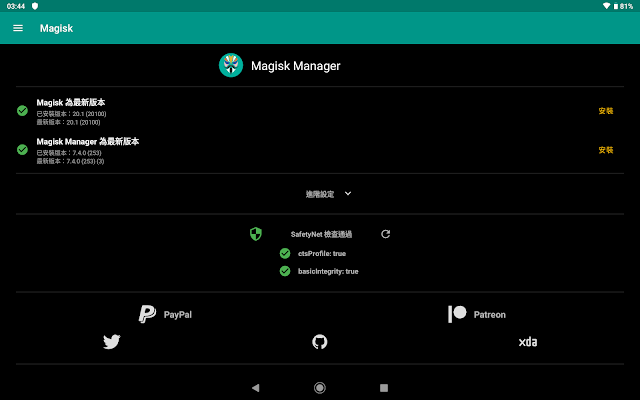The width and height of the screenshot is (640, 400).
Task: Refresh the SafetyNet check
Action: pos(385,234)
